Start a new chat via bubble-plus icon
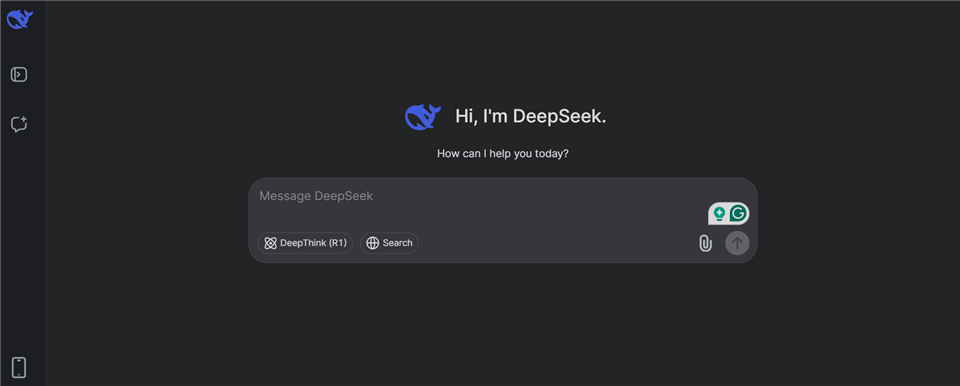 (x=19, y=124)
